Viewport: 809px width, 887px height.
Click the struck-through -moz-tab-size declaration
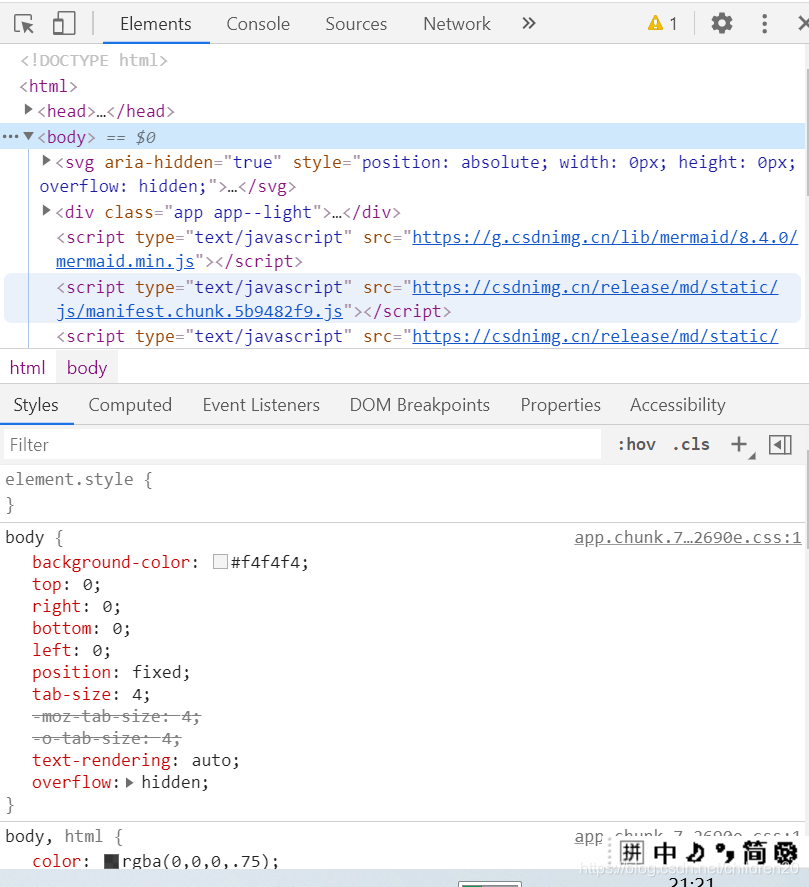pyautogui.click(x=117, y=716)
